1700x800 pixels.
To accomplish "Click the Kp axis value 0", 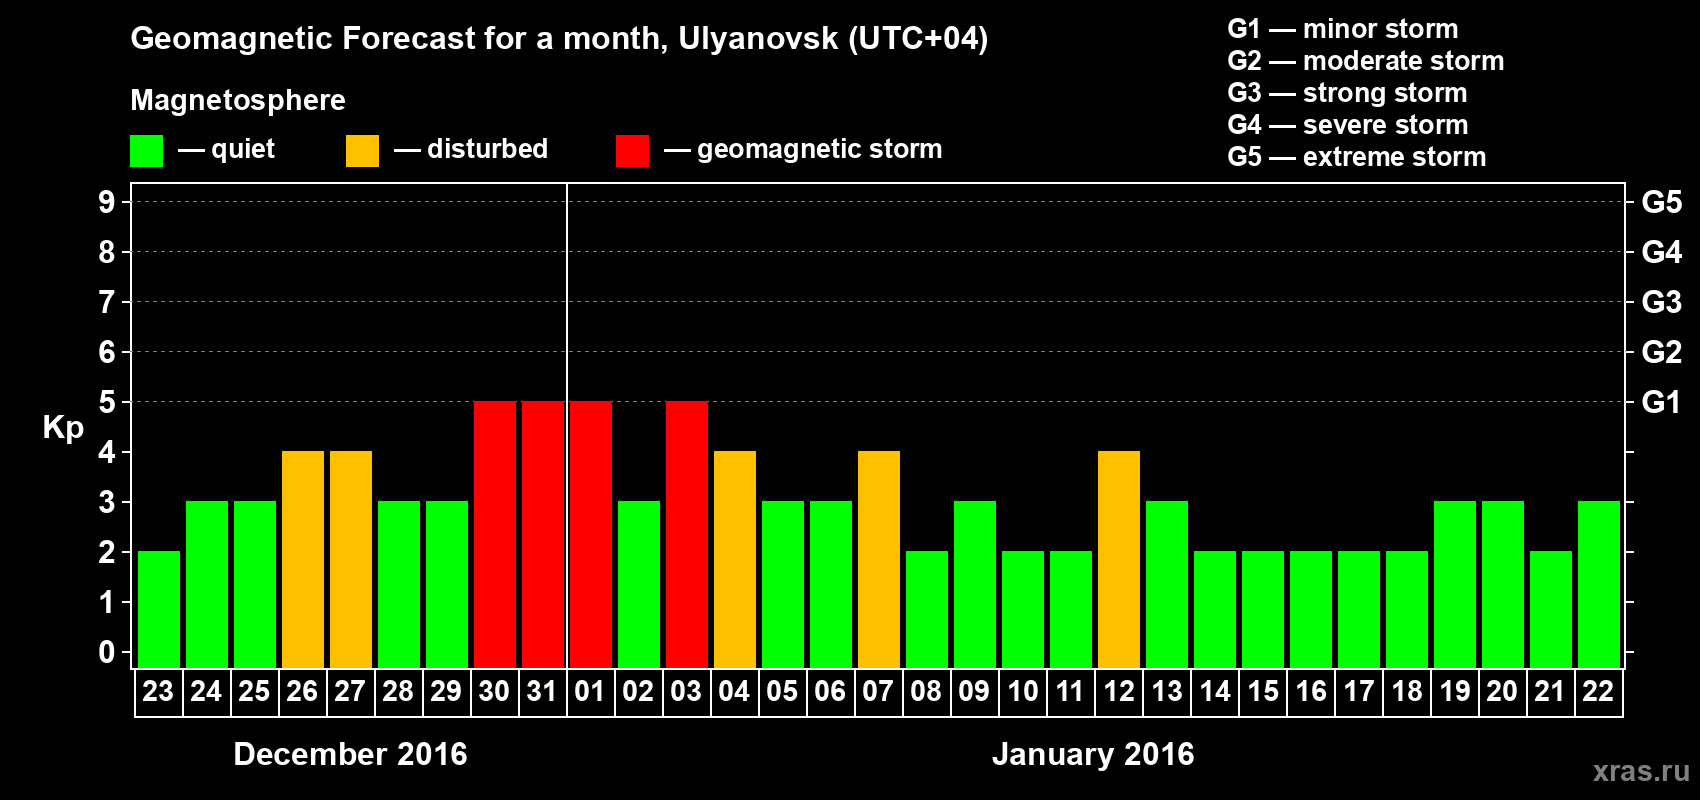I will 107,652.
